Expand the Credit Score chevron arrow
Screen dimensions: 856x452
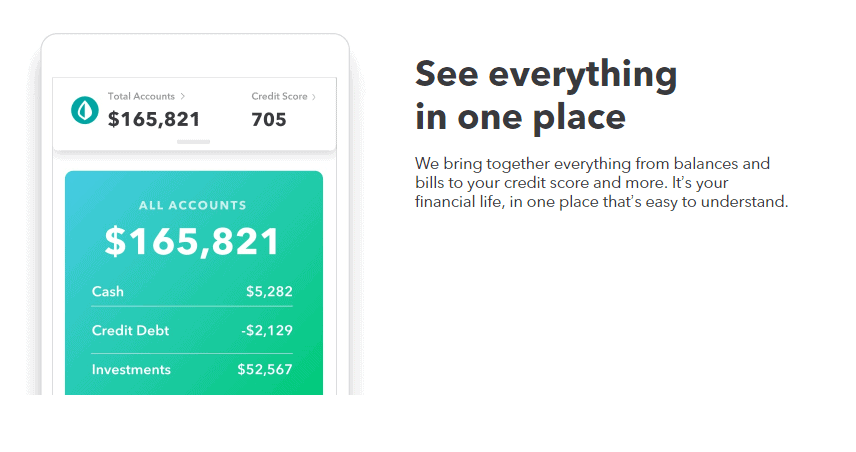point(313,97)
